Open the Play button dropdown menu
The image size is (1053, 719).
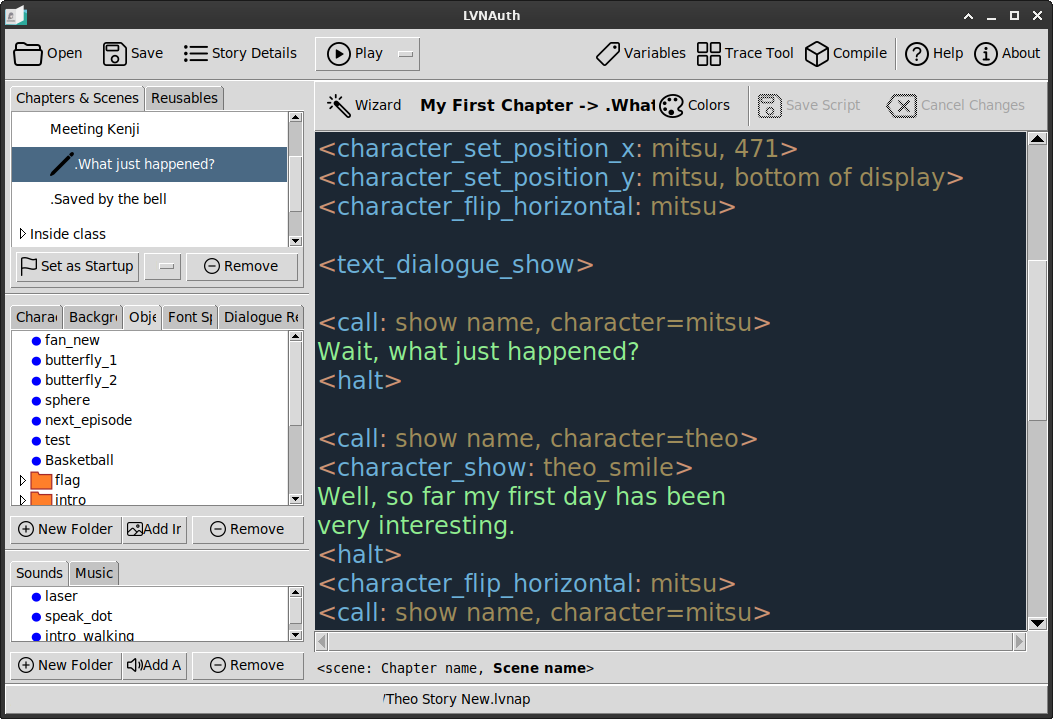(x=406, y=54)
